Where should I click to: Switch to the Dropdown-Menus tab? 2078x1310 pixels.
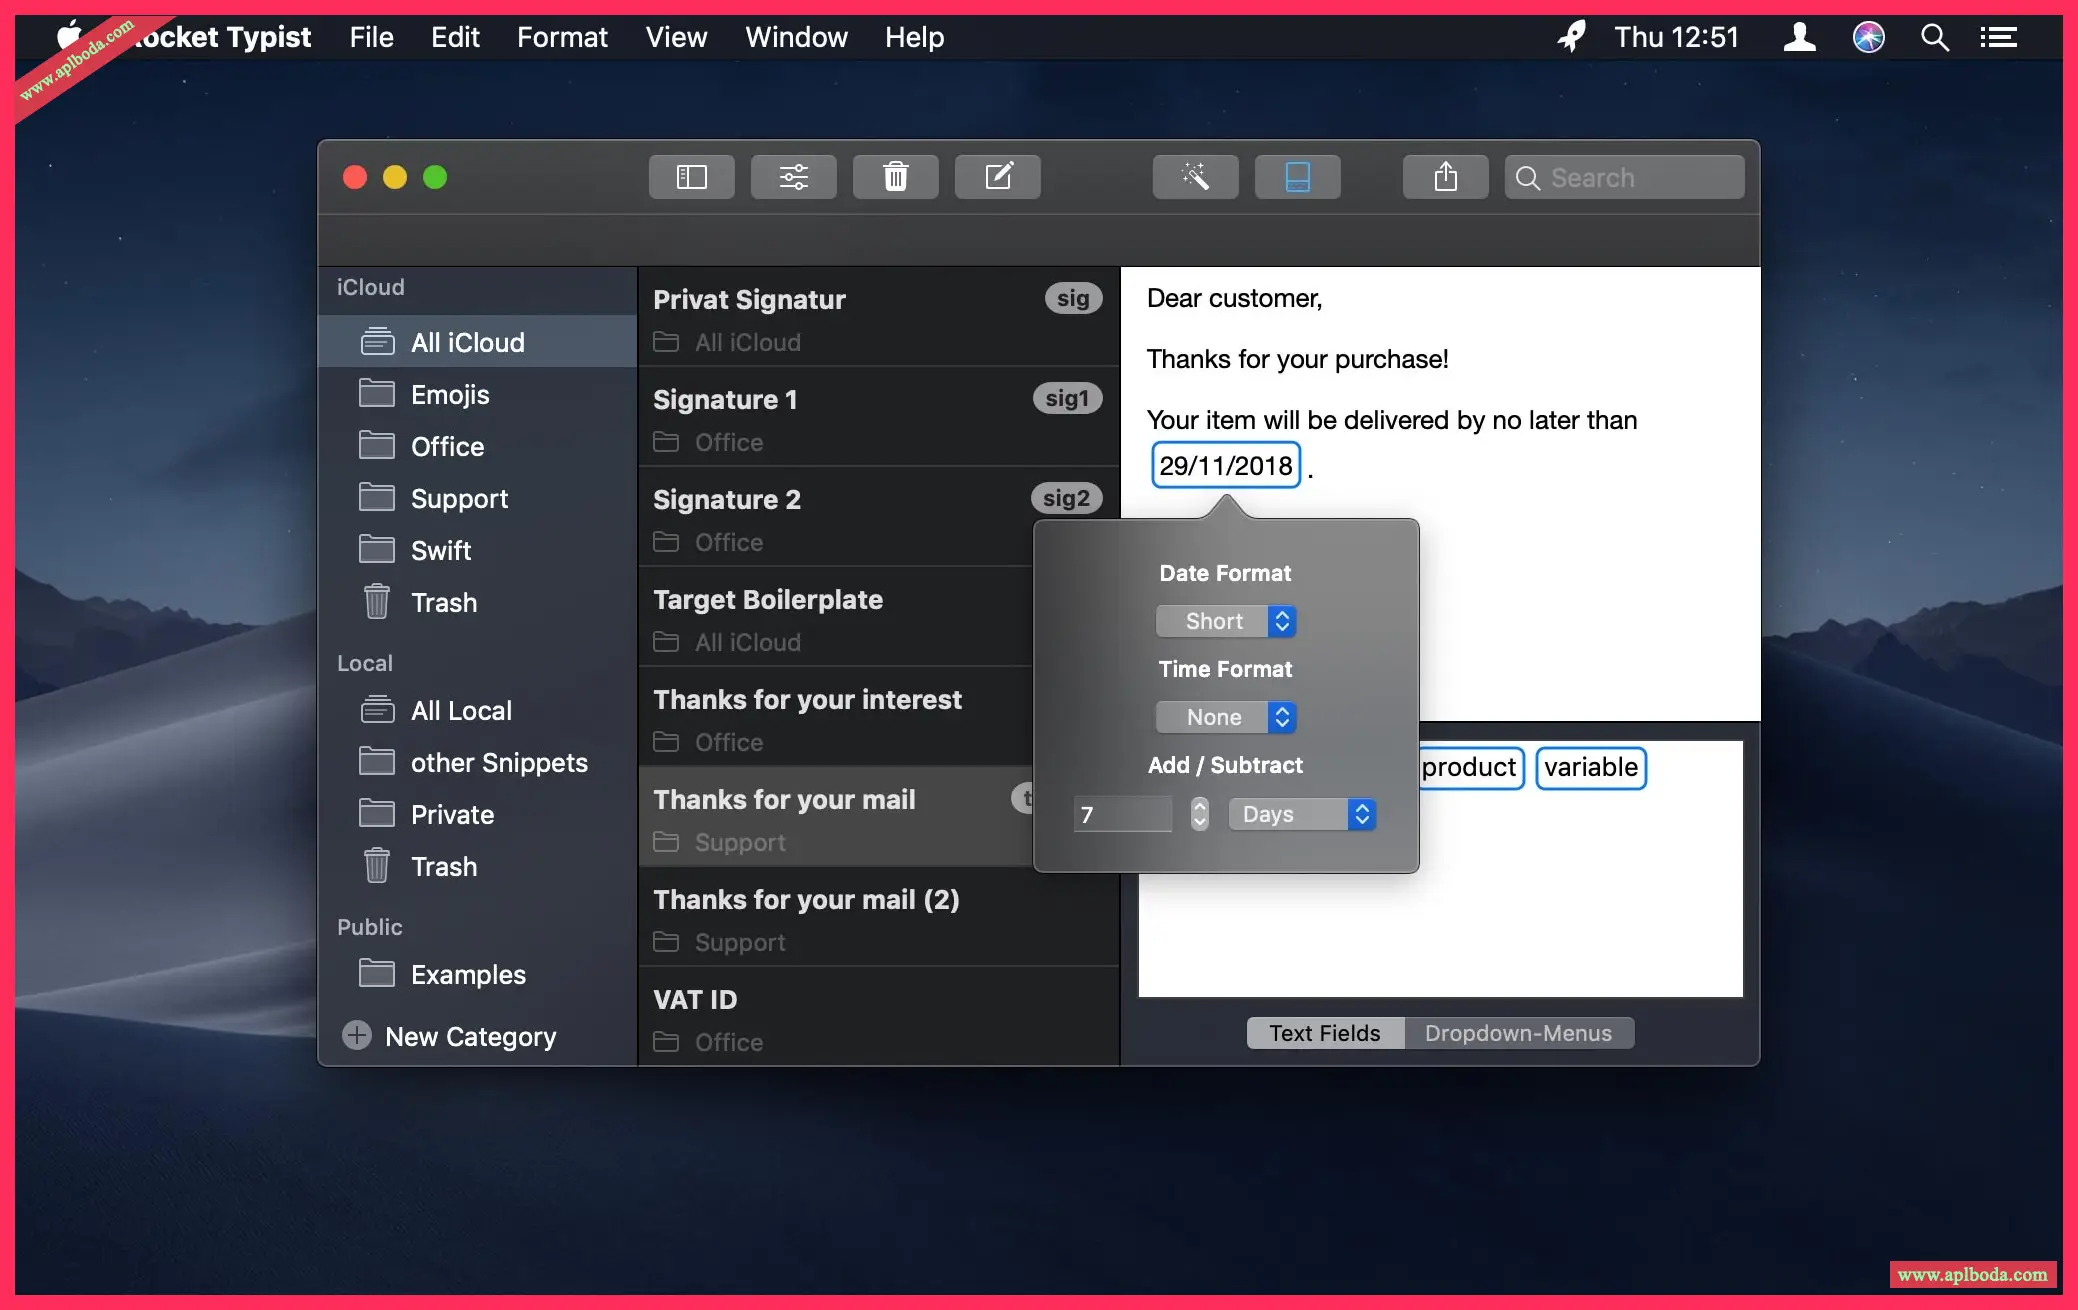pos(1518,1033)
